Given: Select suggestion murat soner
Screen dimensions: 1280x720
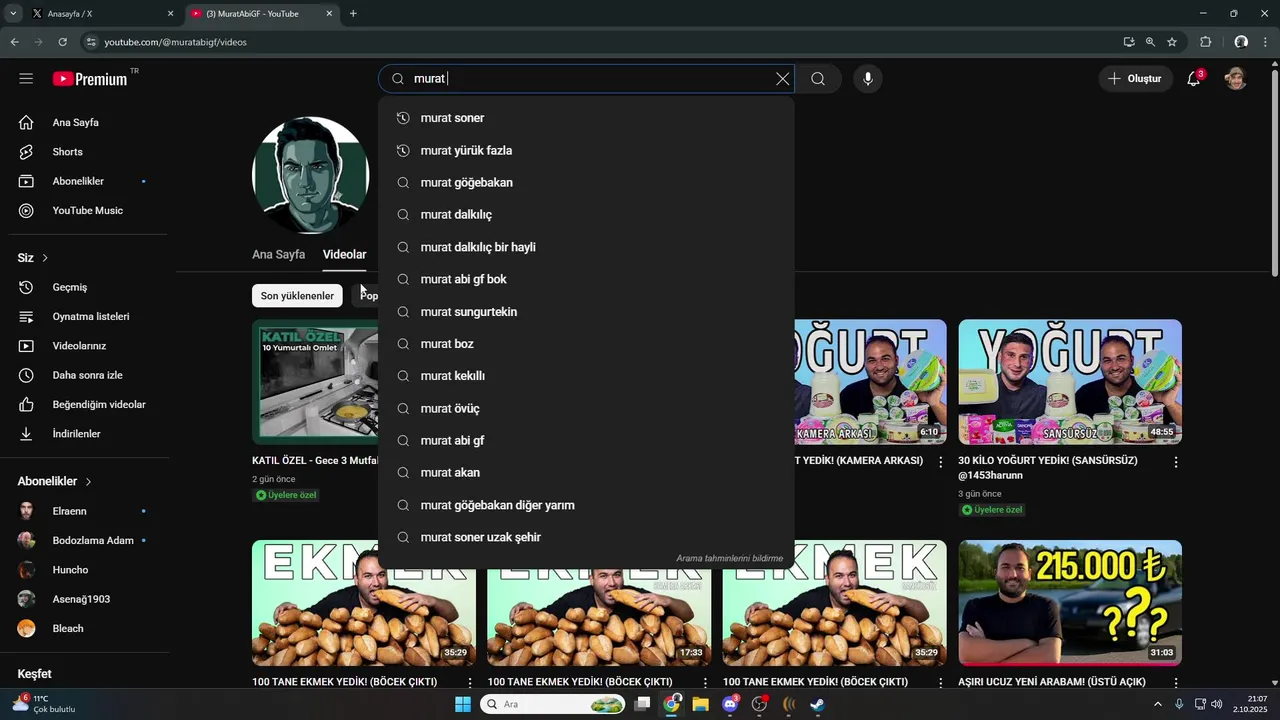Looking at the screenshot, I should [586, 118].
